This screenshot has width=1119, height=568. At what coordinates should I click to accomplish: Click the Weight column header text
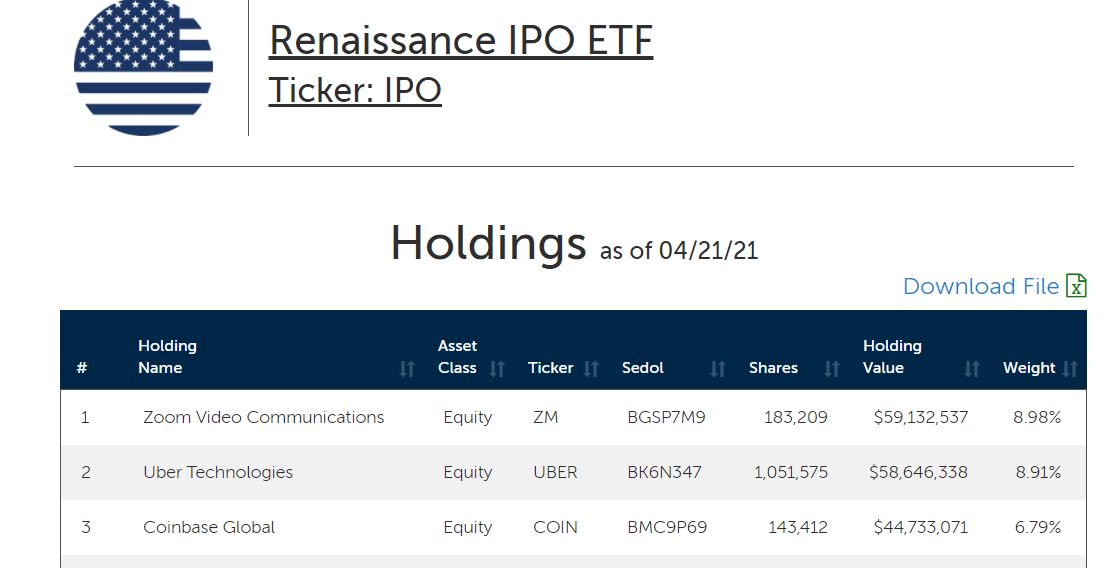click(x=1029, y=368)
